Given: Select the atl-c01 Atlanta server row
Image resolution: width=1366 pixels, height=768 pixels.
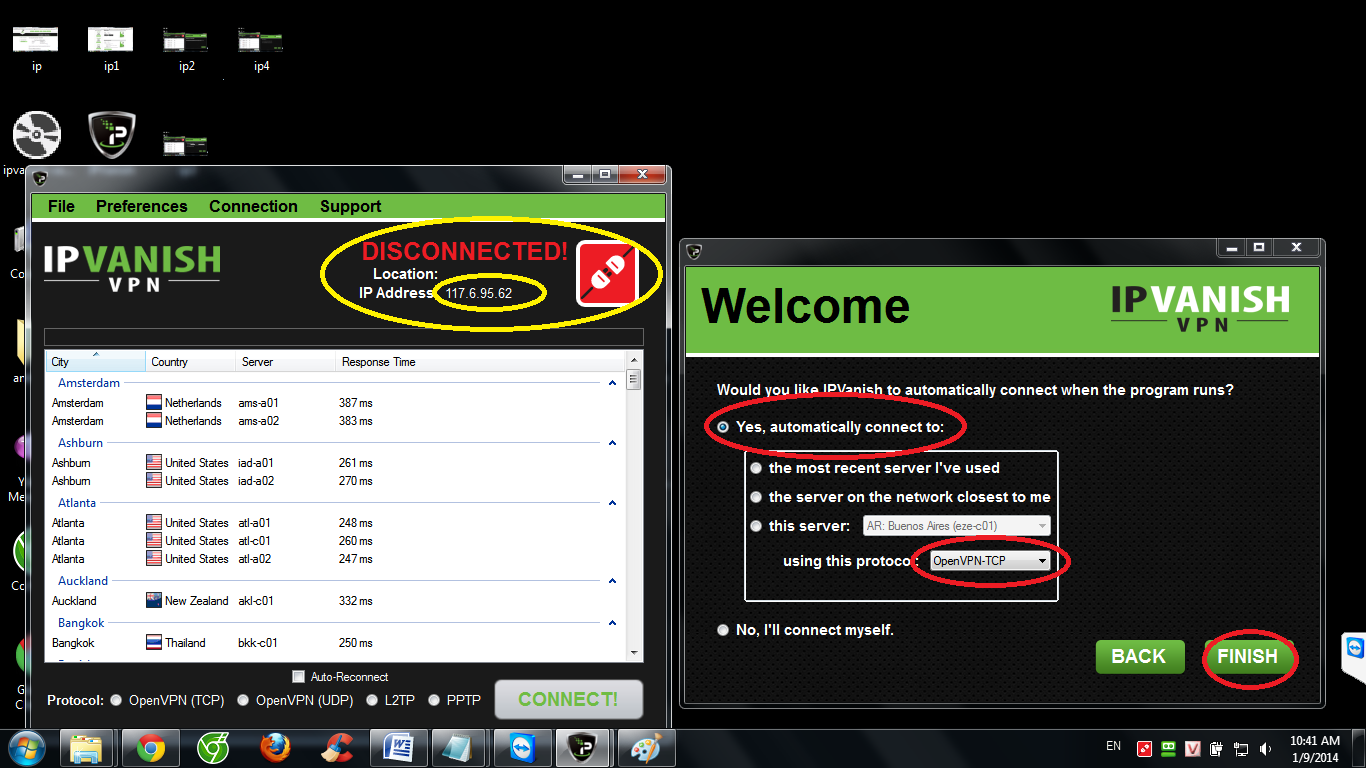Looking at the screenshot, I should pyautogui.click(x=335, y=541).
